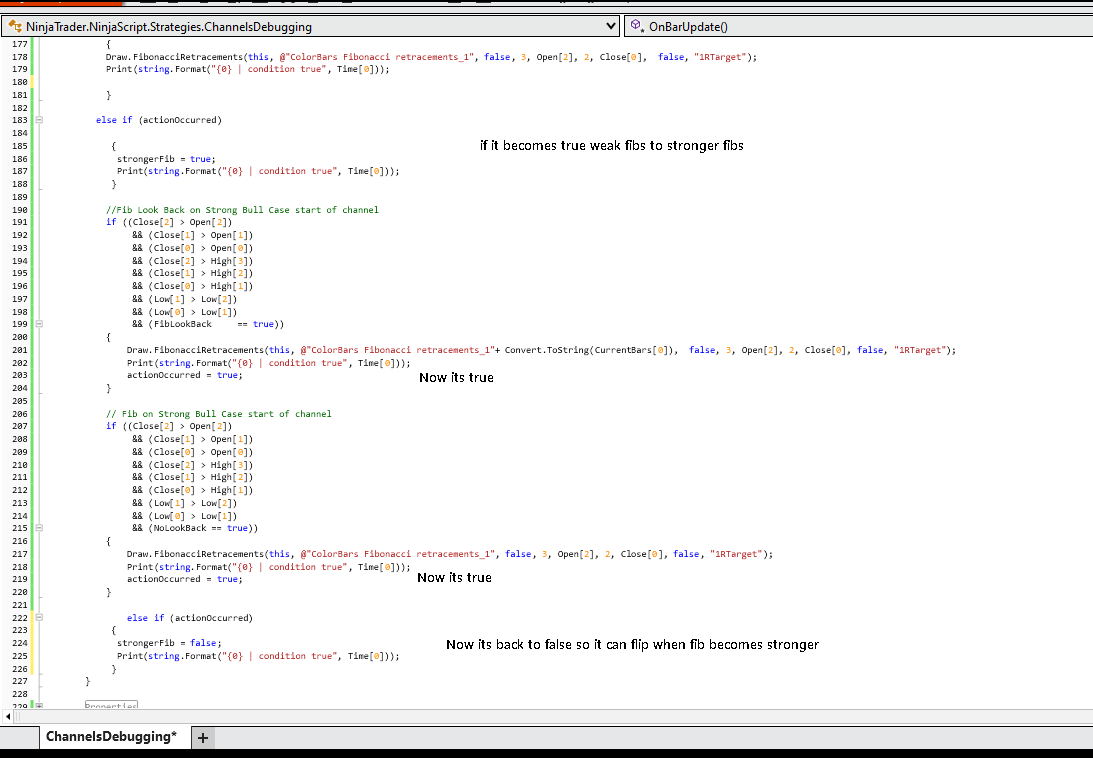Place cursor on 'strongerFib = false;' line

[x=169, y=643]
